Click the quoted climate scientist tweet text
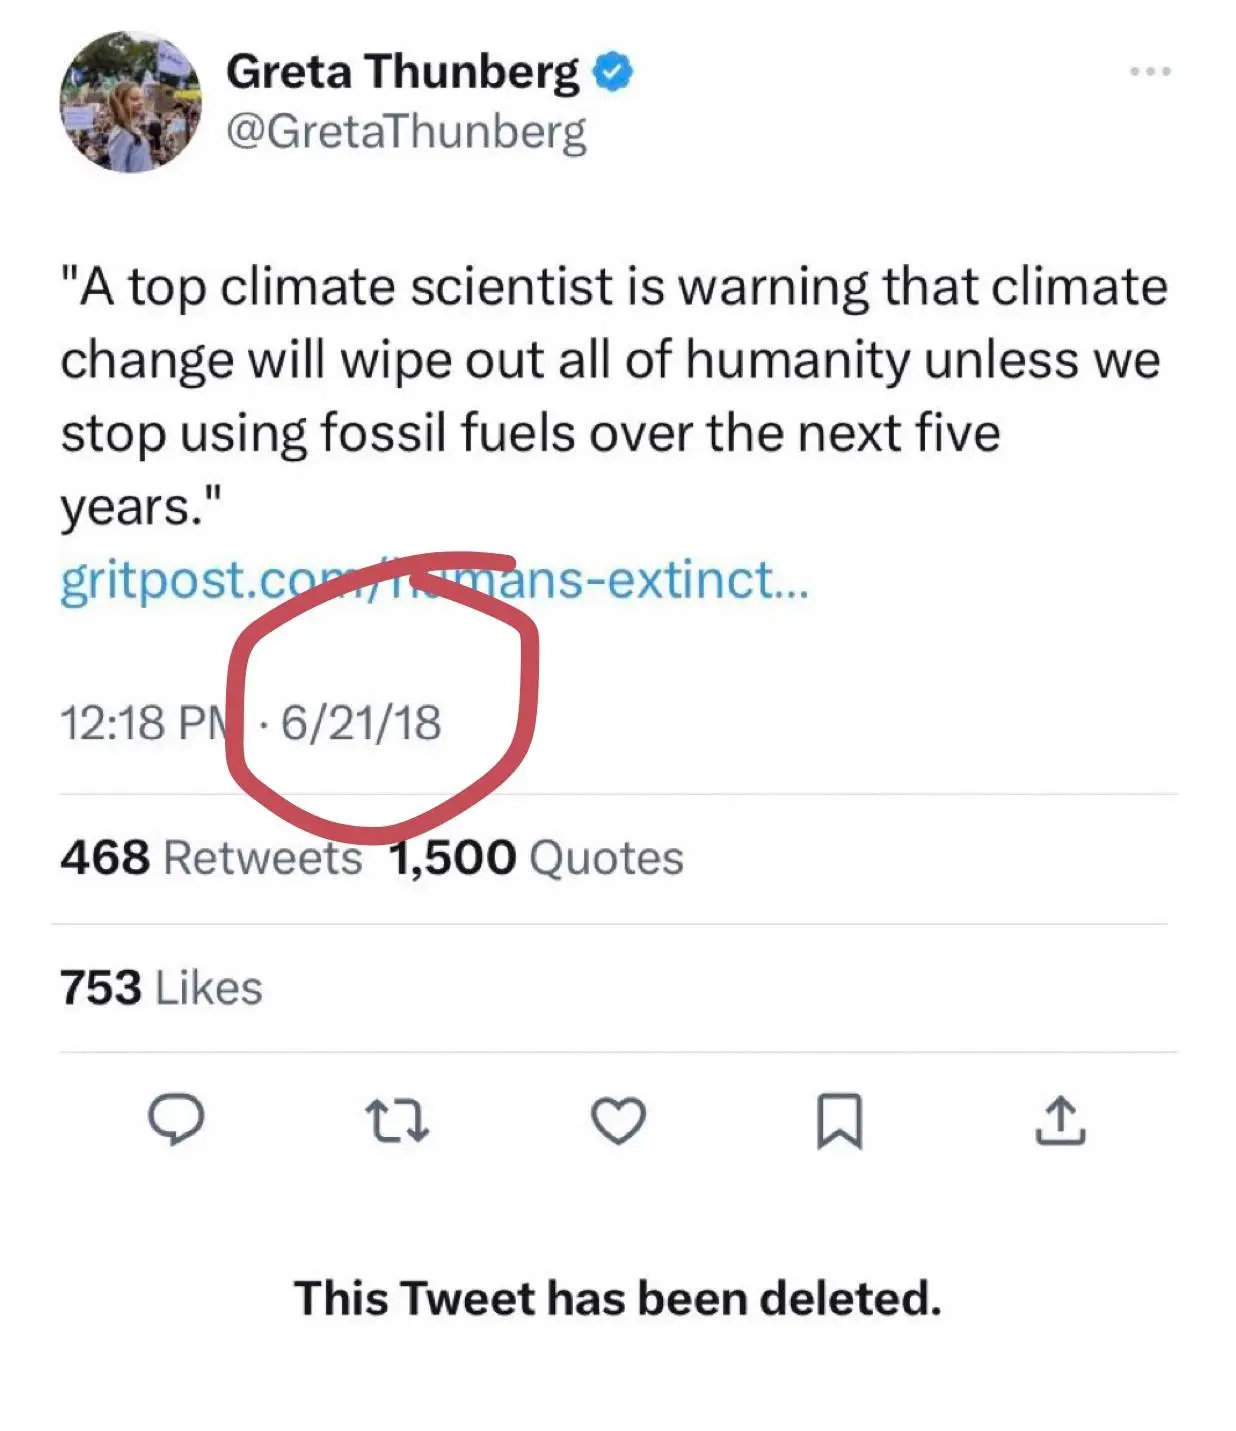Screen dimensions: 1236x1431 [x=612, y=360]
